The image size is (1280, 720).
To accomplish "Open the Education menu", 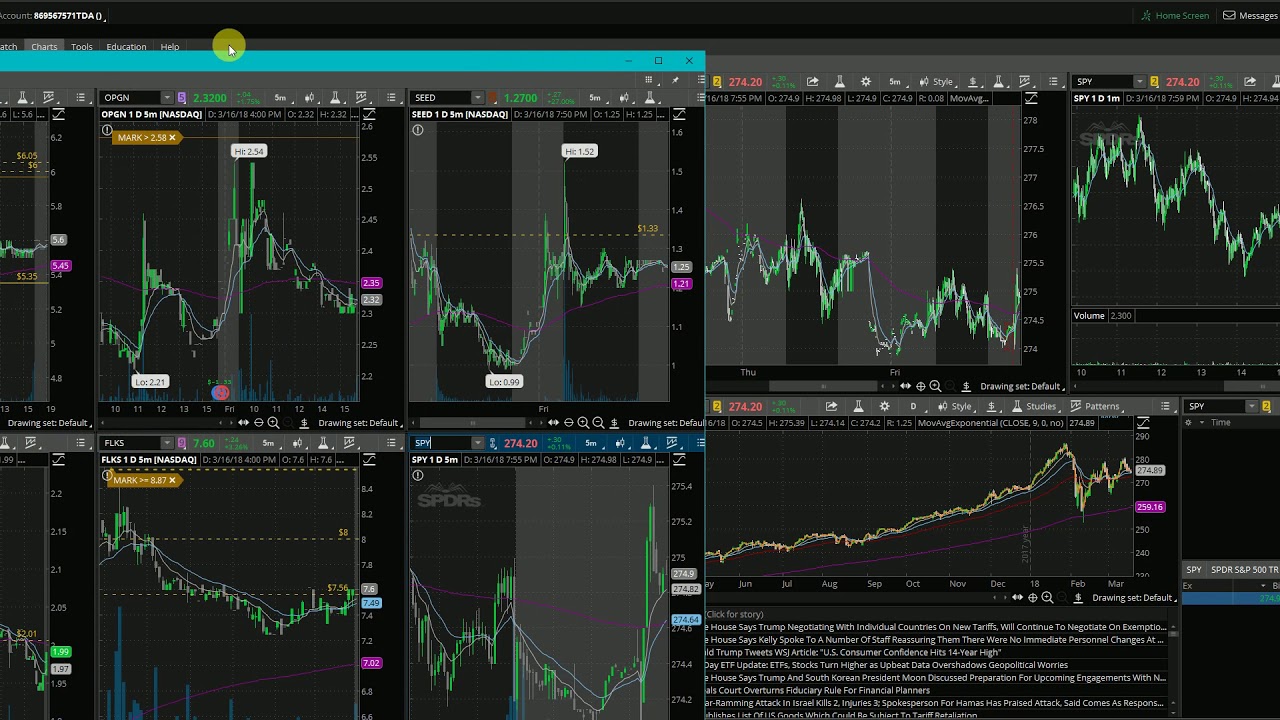I will click(x=126, y=47).
